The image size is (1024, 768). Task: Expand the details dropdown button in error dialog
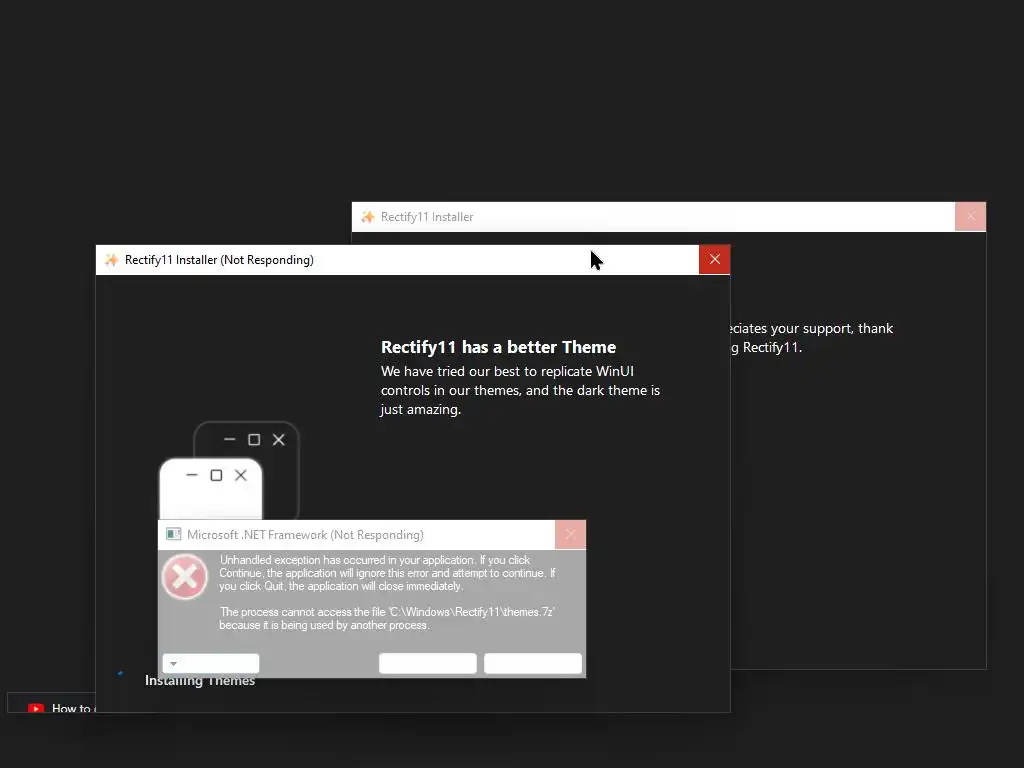(211, 664)
